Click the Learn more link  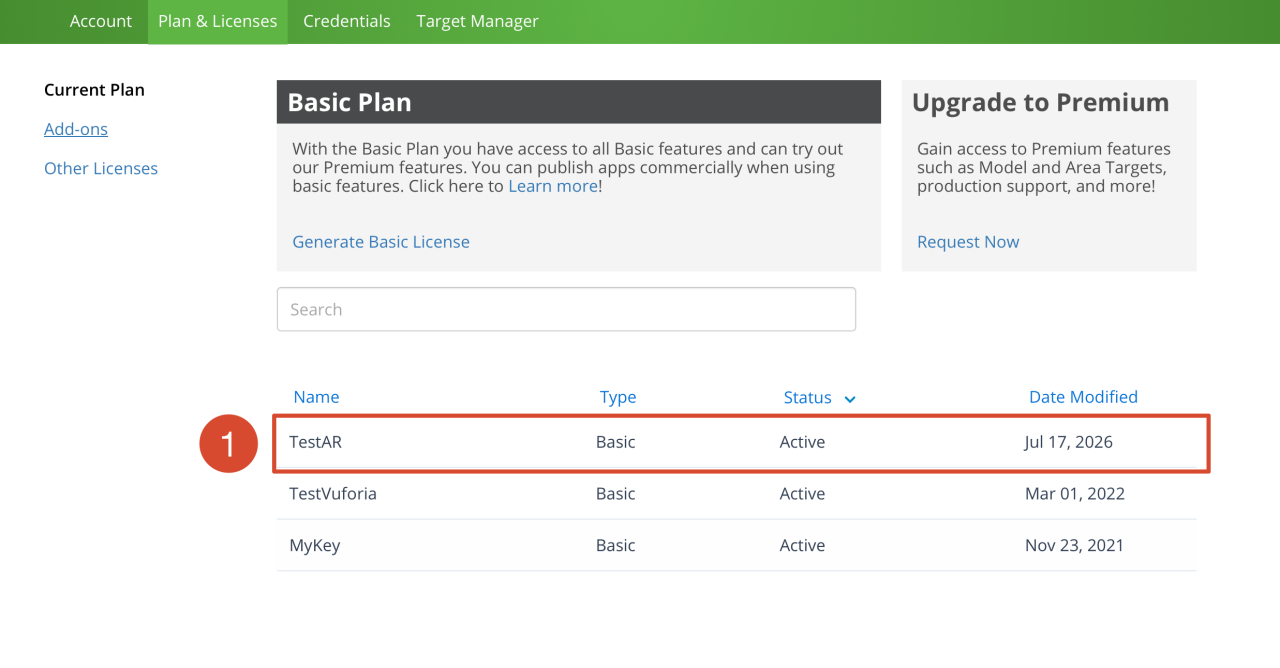click(553, 186)
